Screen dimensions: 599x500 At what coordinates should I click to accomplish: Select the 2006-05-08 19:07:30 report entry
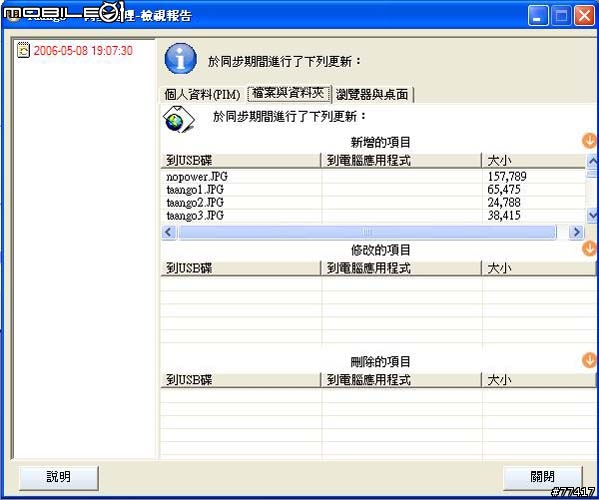83,51
